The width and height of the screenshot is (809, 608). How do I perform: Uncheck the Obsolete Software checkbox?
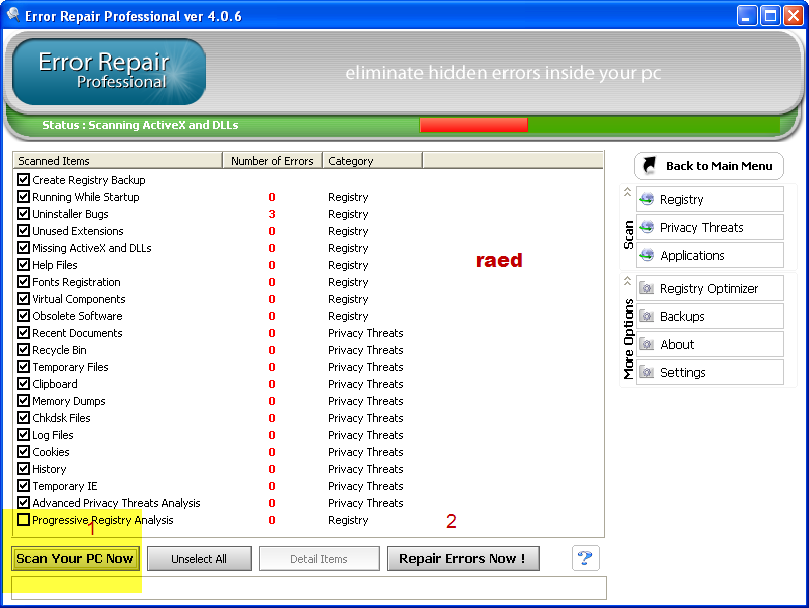pos(23,316)
